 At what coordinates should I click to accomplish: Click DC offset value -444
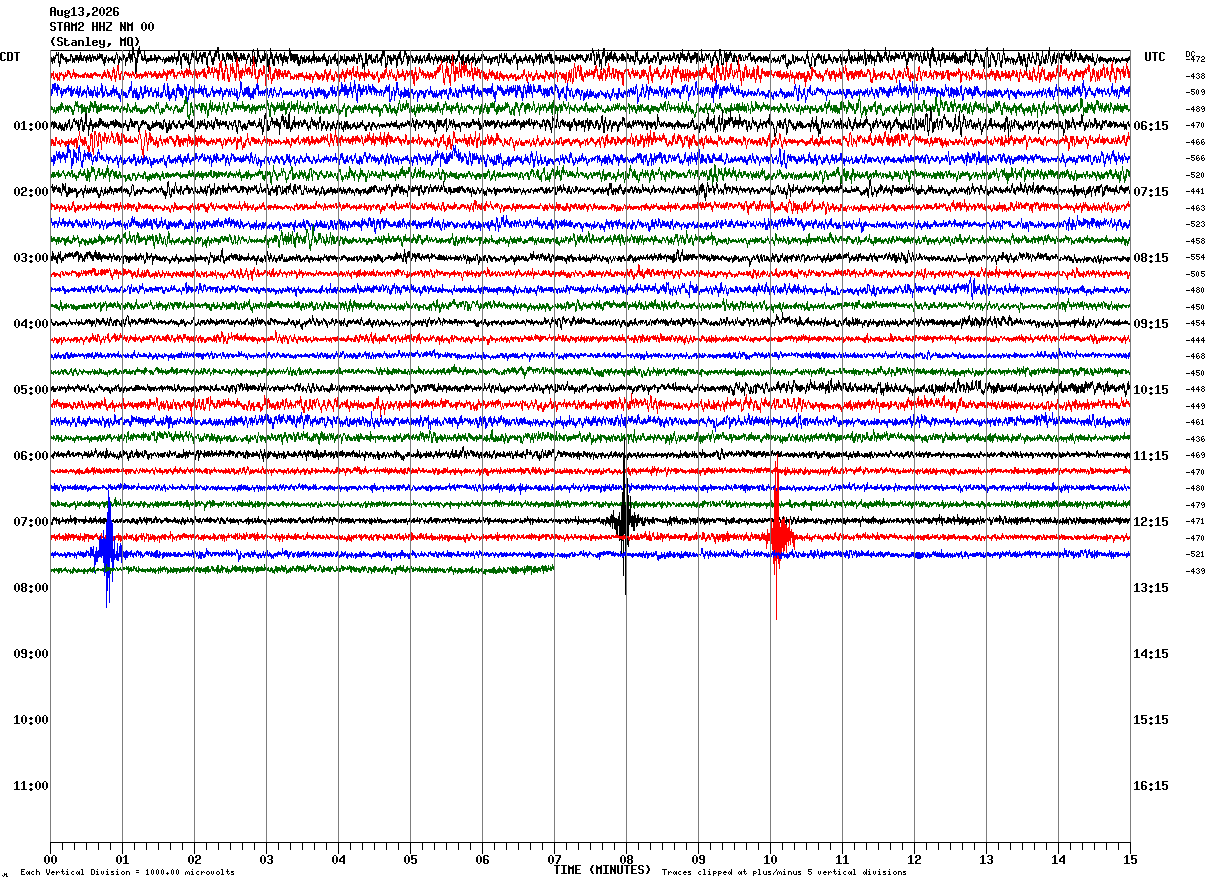(1195, 340)
